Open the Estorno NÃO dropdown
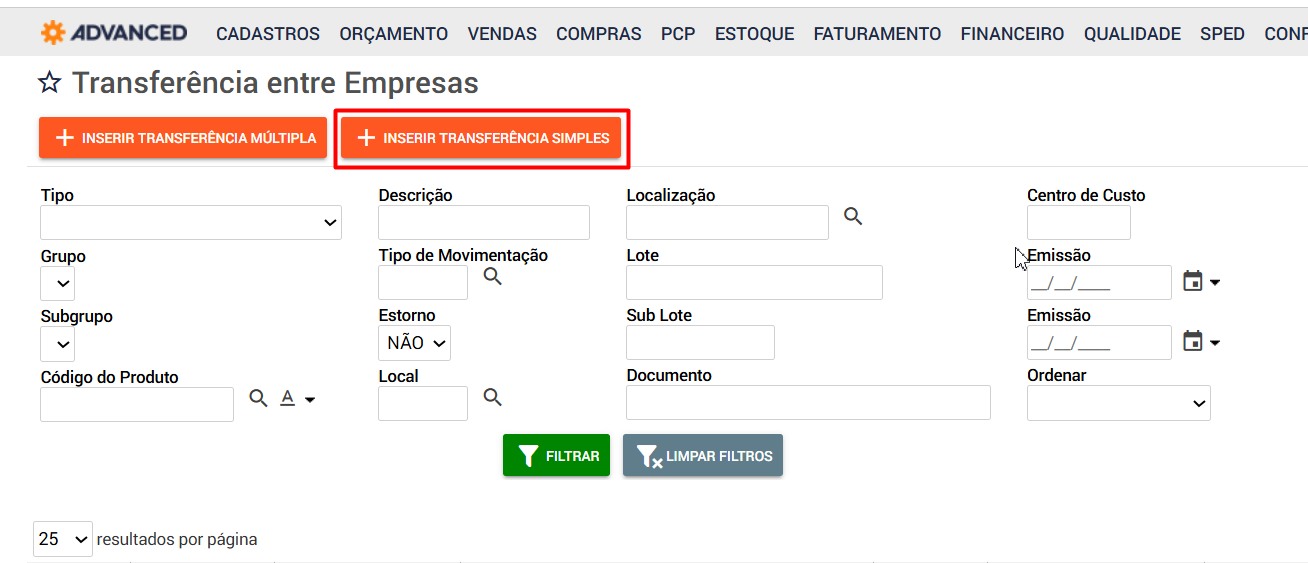 [415, 343]
